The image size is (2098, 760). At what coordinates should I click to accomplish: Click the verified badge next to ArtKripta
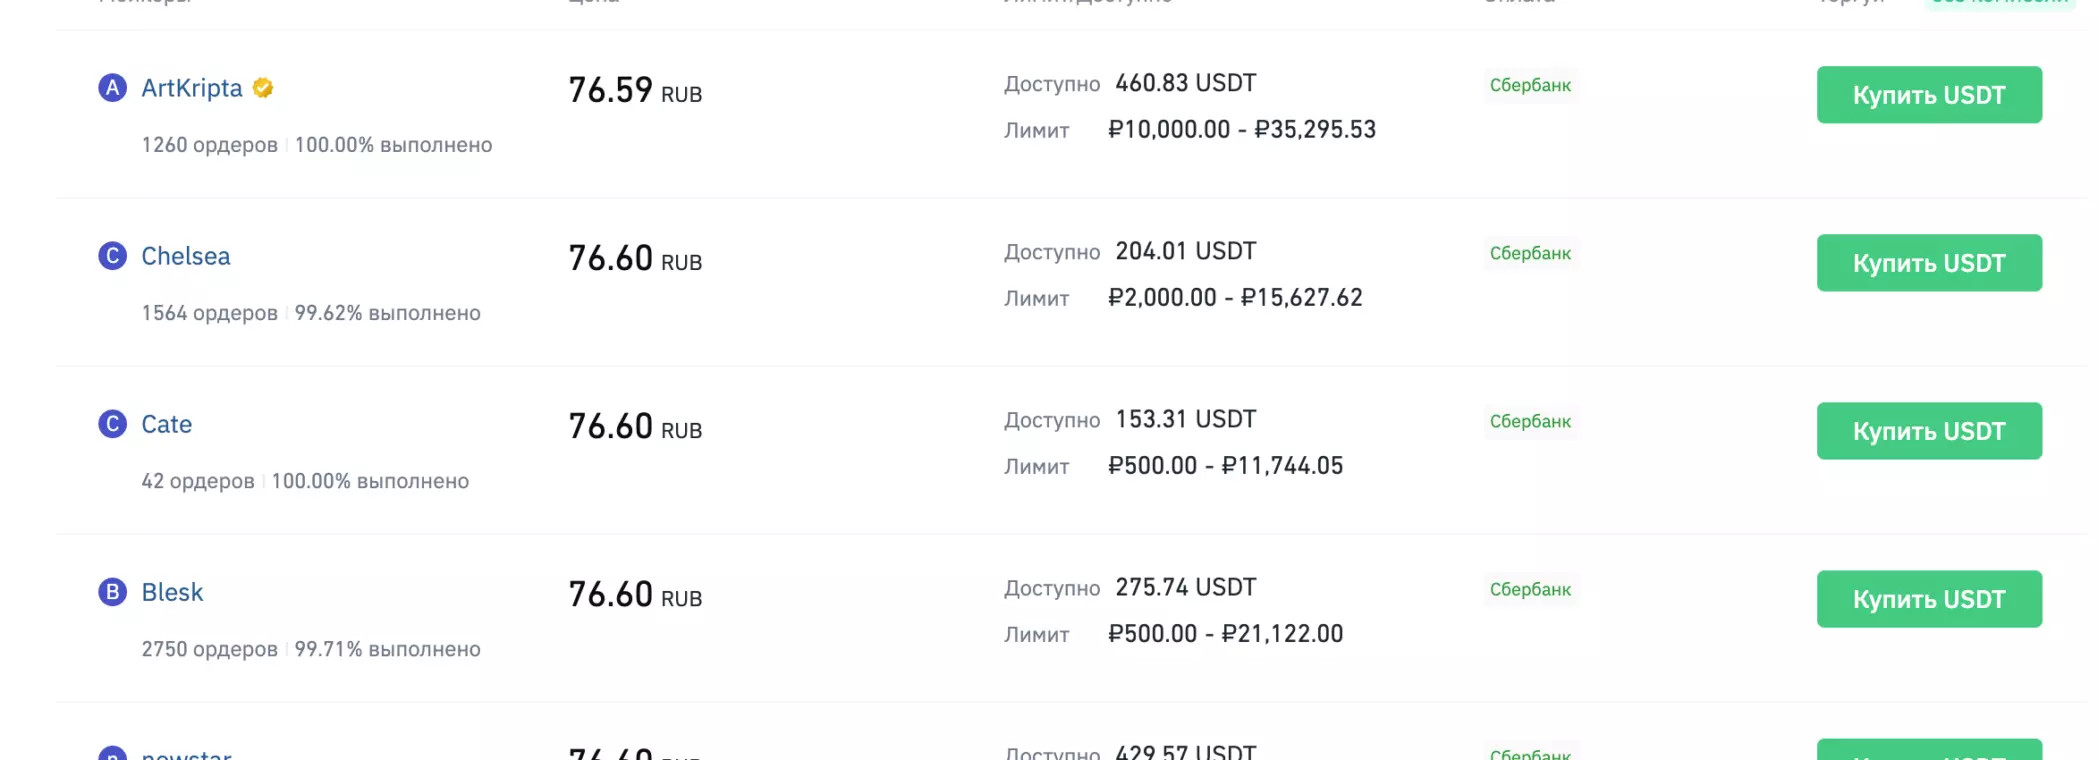263,88
